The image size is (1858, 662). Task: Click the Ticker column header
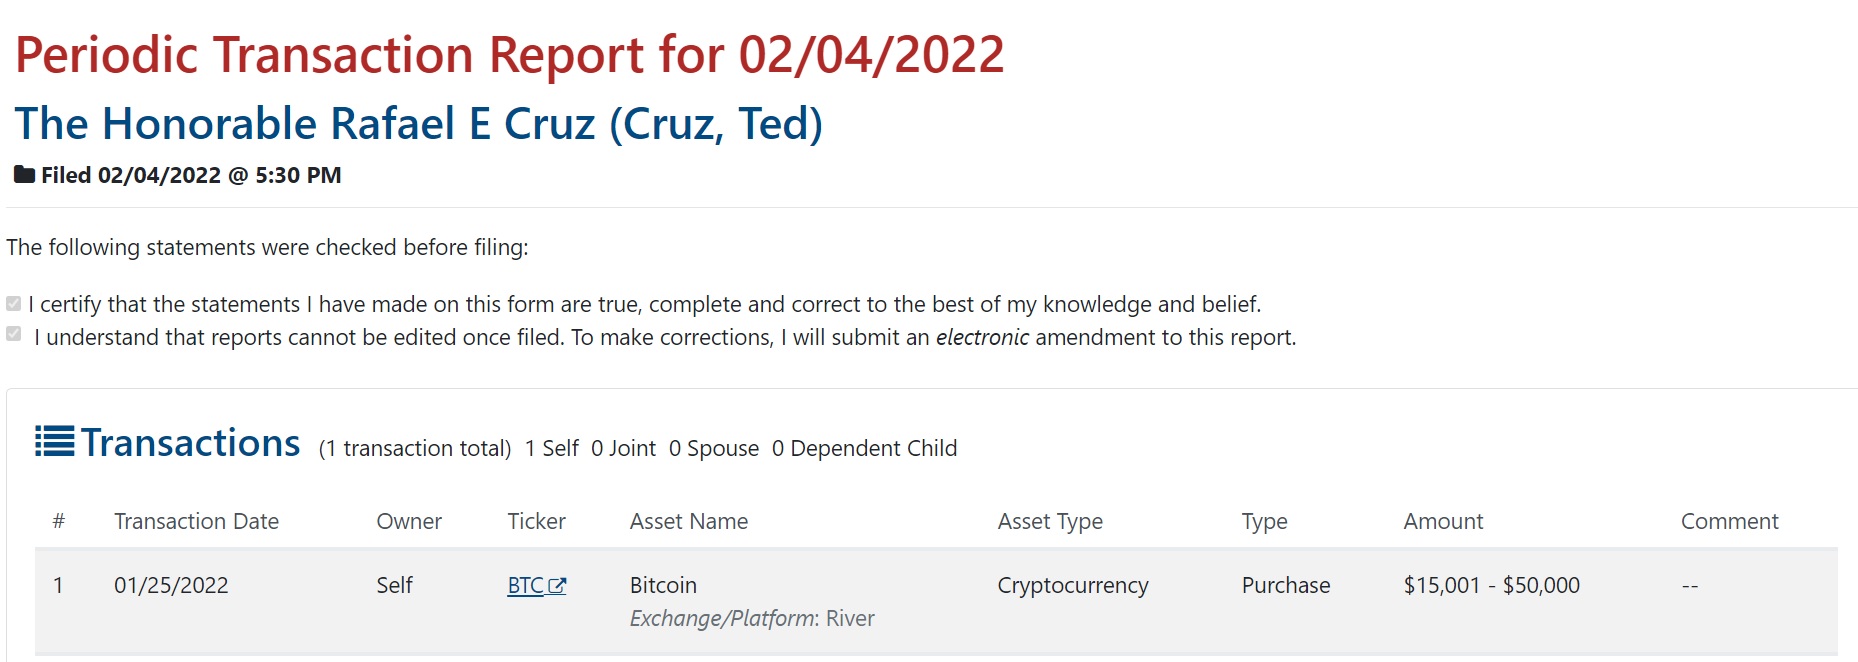536,521
